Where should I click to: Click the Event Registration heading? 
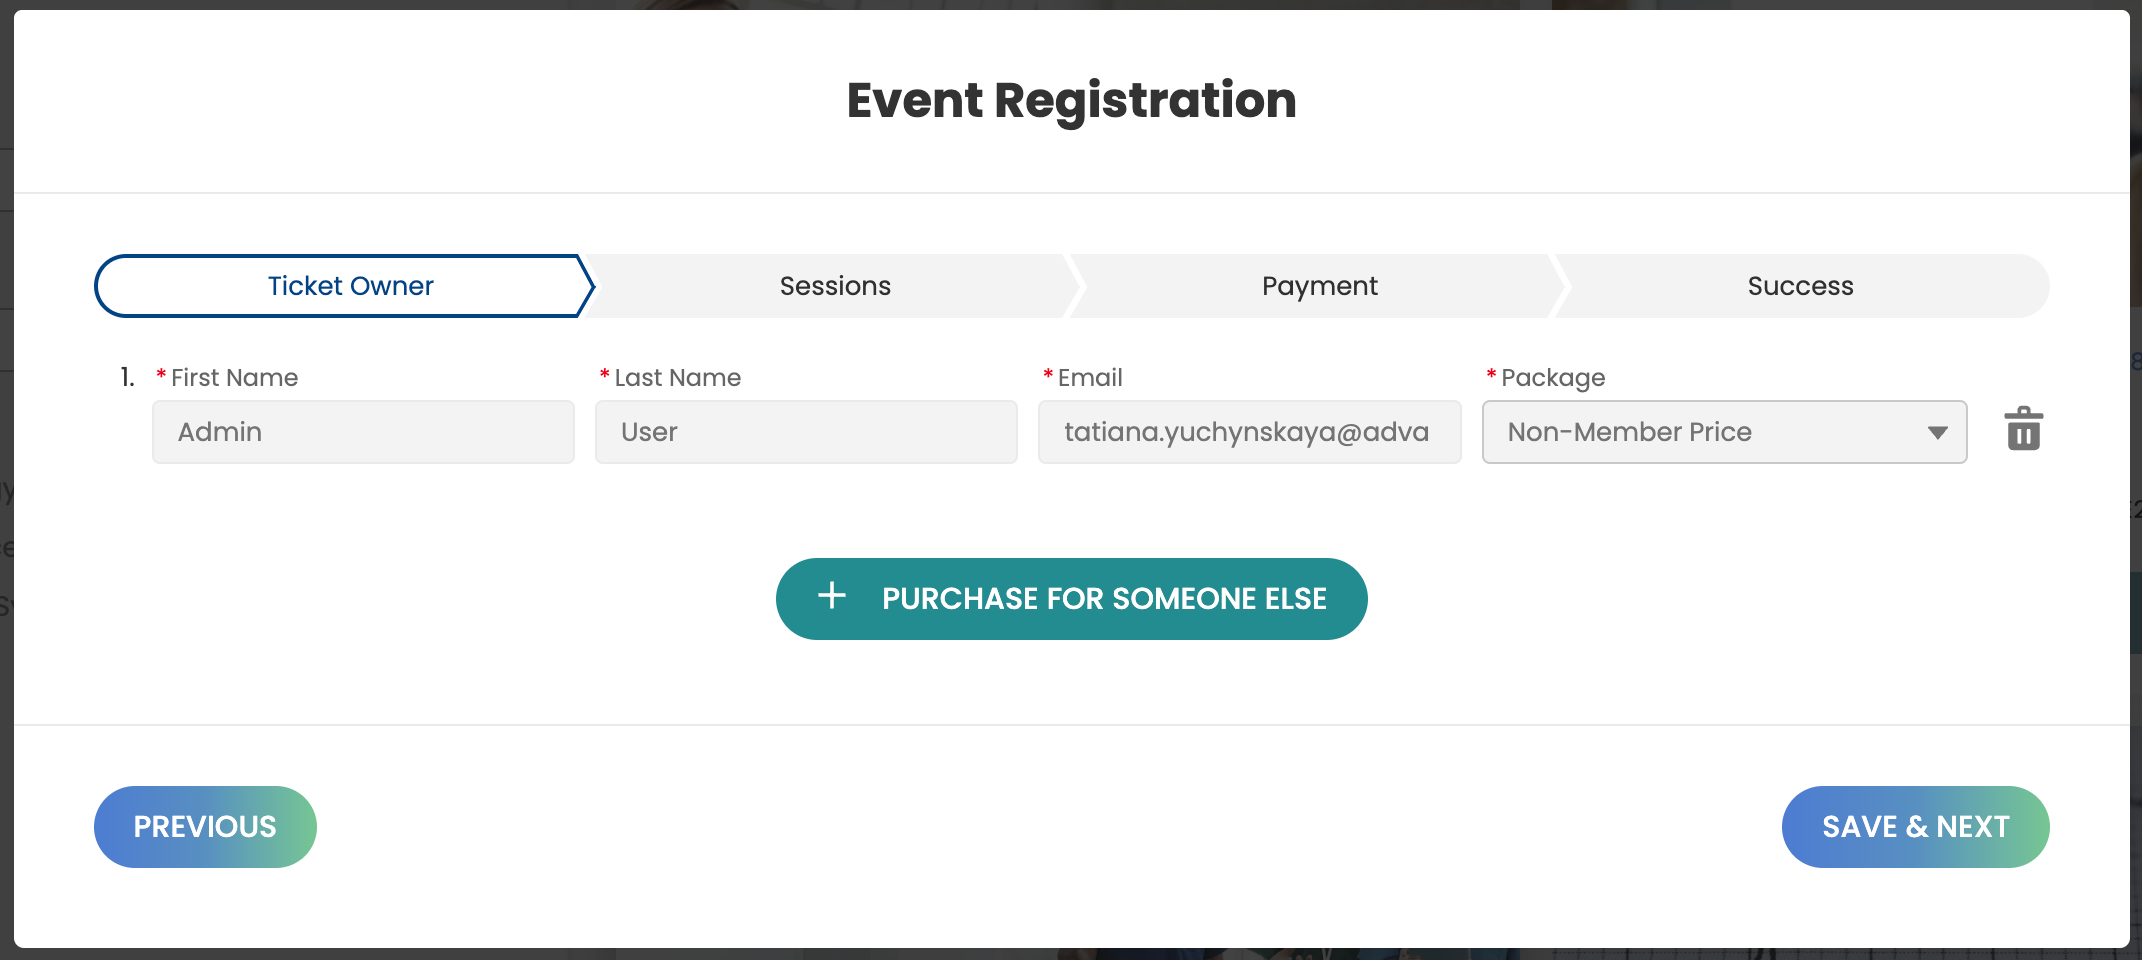pos(1071,100)
